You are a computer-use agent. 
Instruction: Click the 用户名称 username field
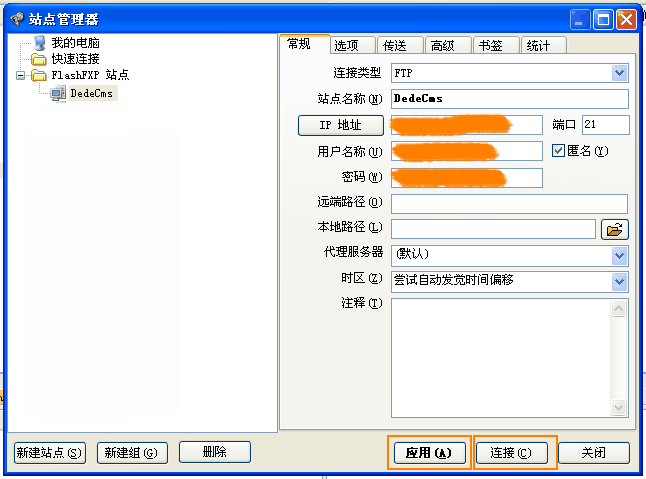(x=467, y=151)
